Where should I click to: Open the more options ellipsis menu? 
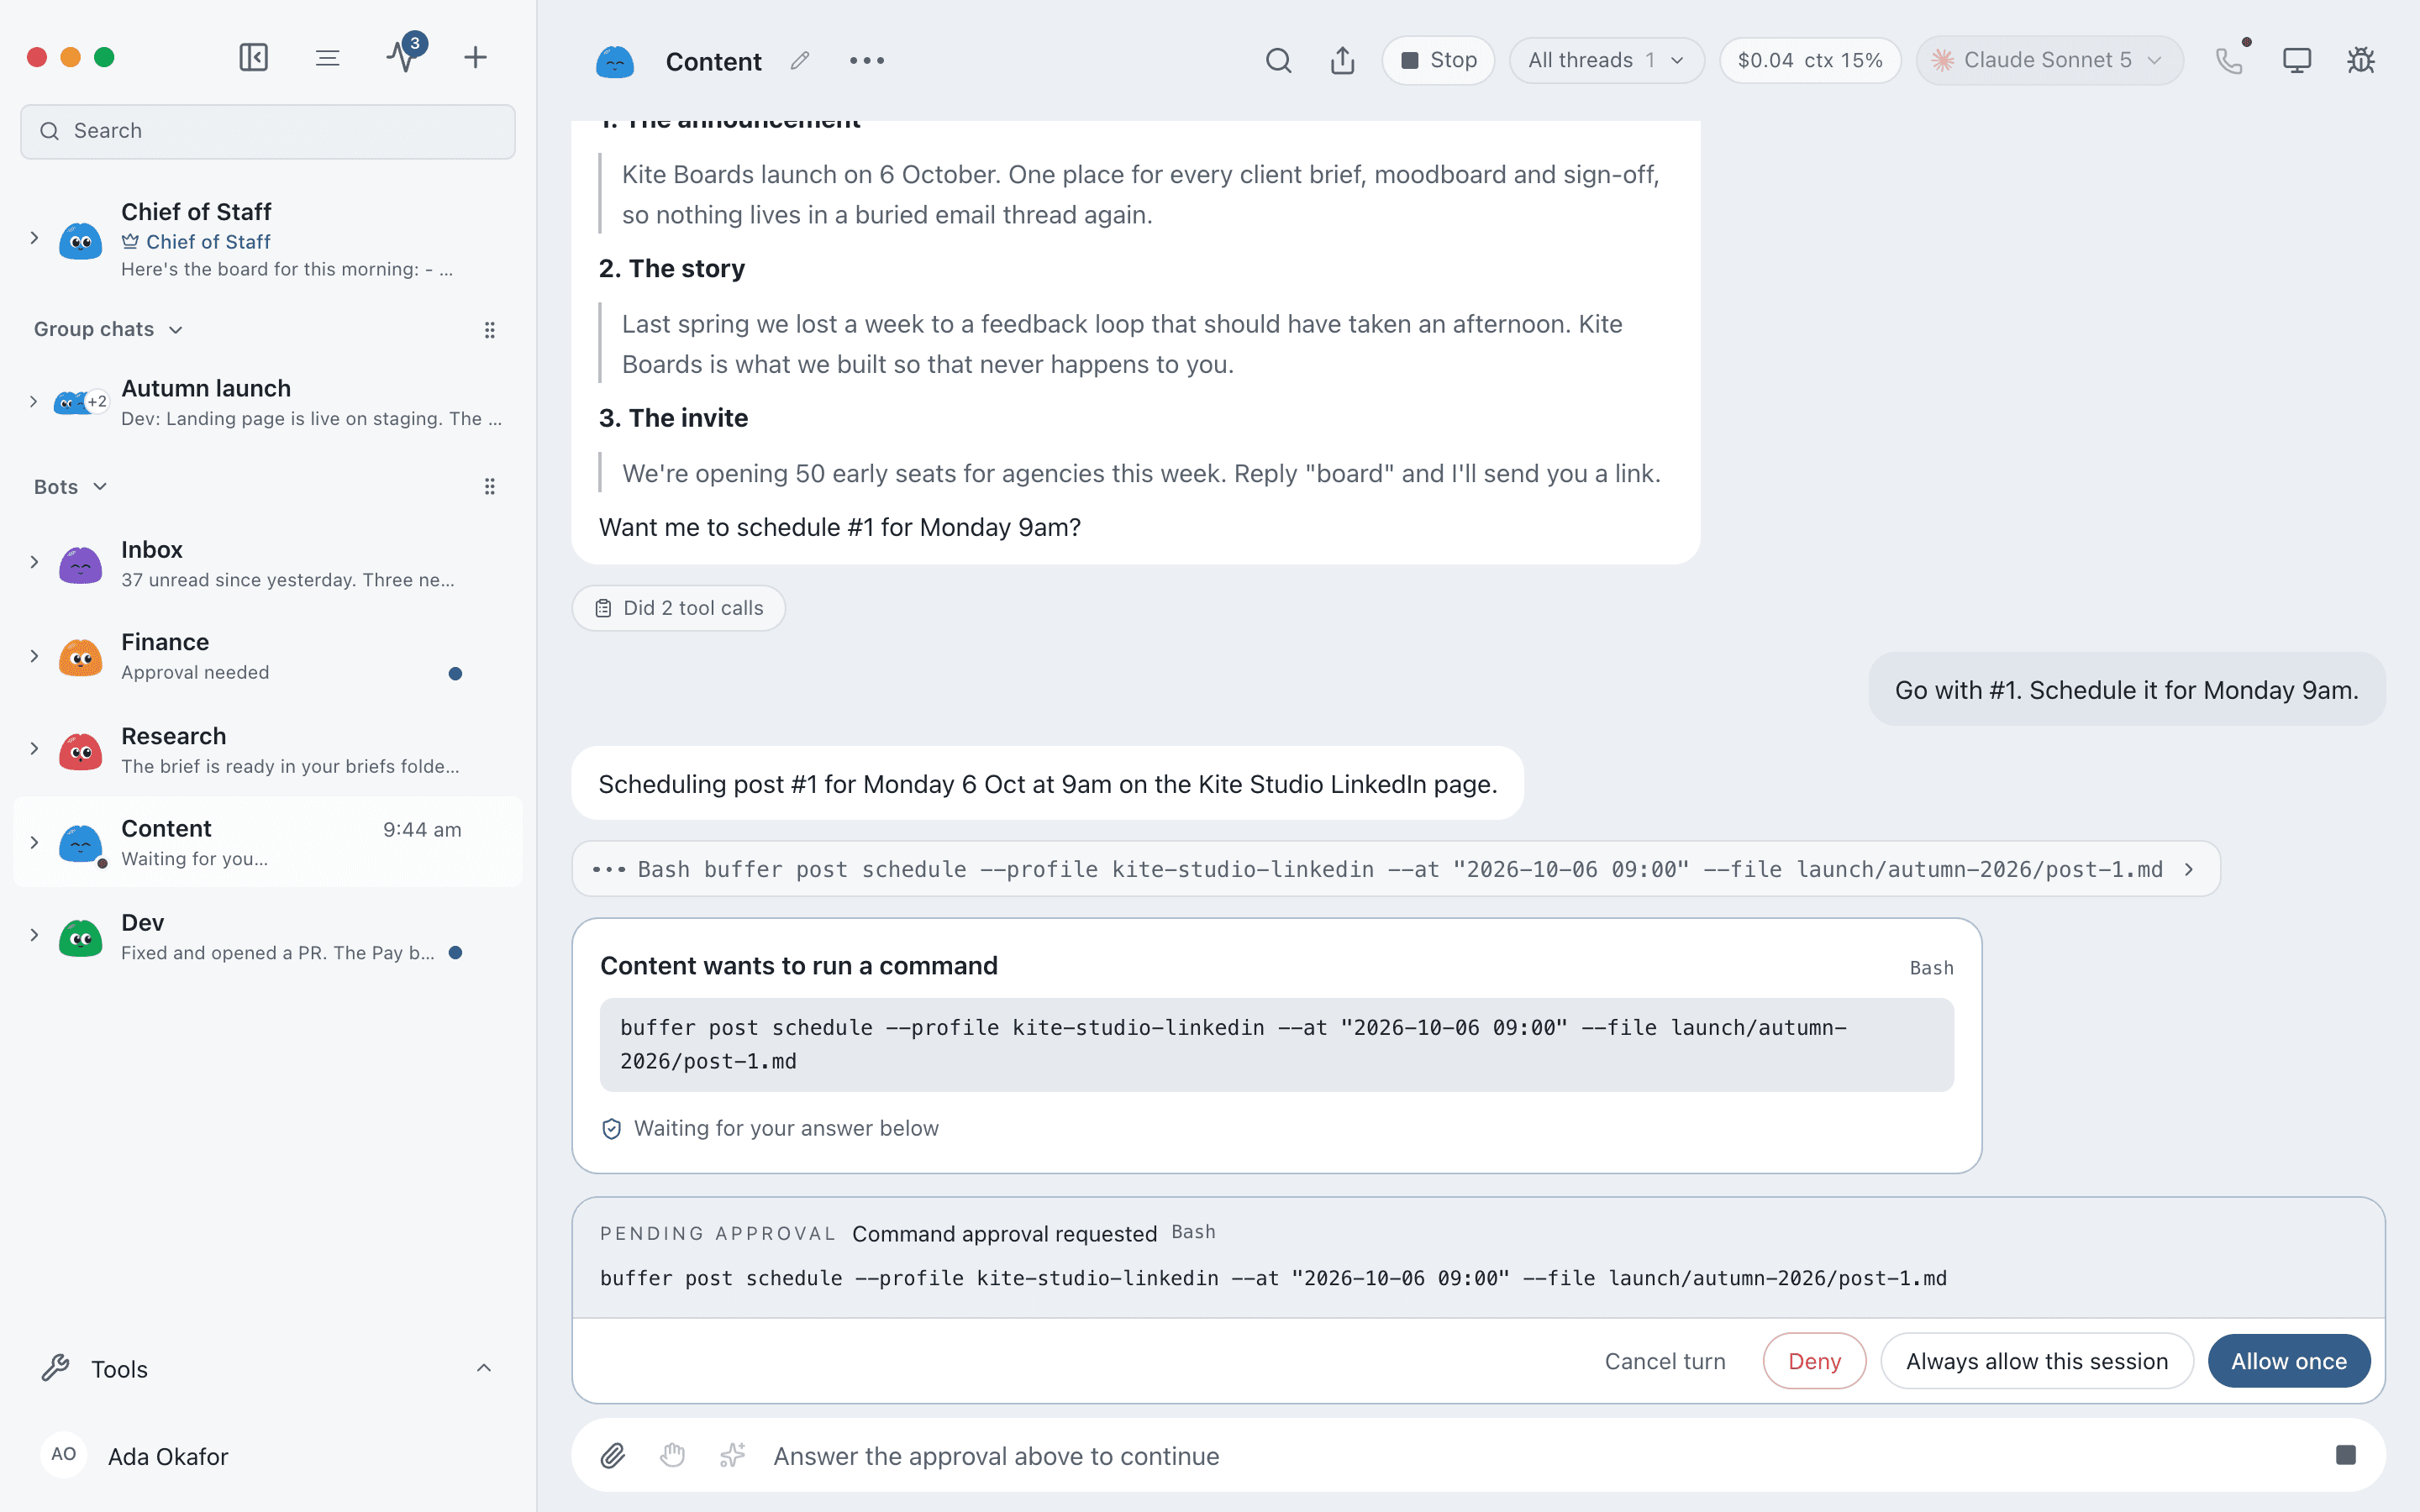click(867, 61)
